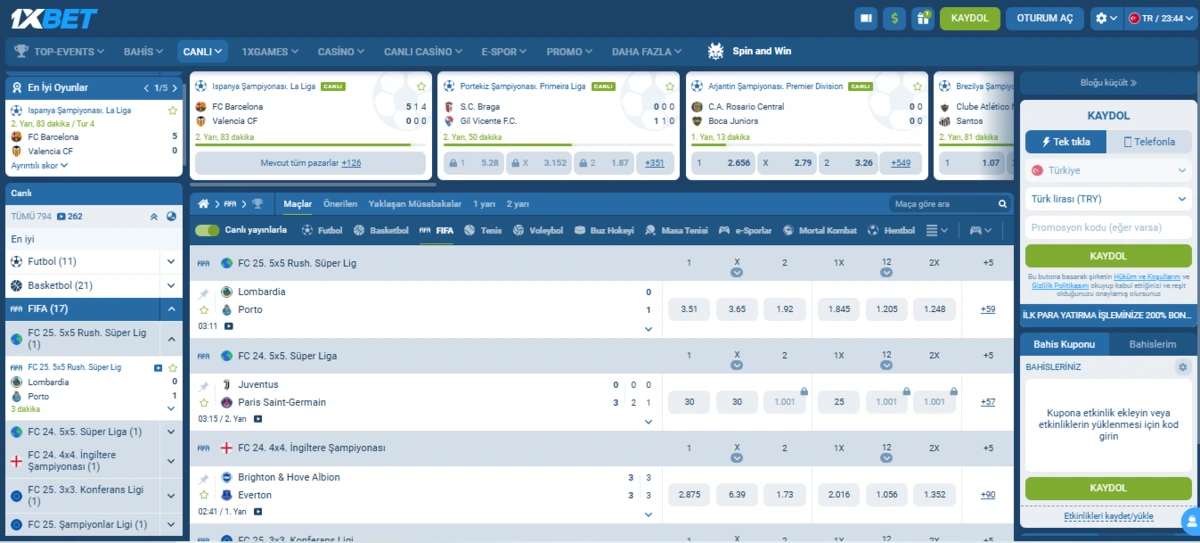Open the TR / 23:44 language dropdown
1200x543 pixels.
1159,18
